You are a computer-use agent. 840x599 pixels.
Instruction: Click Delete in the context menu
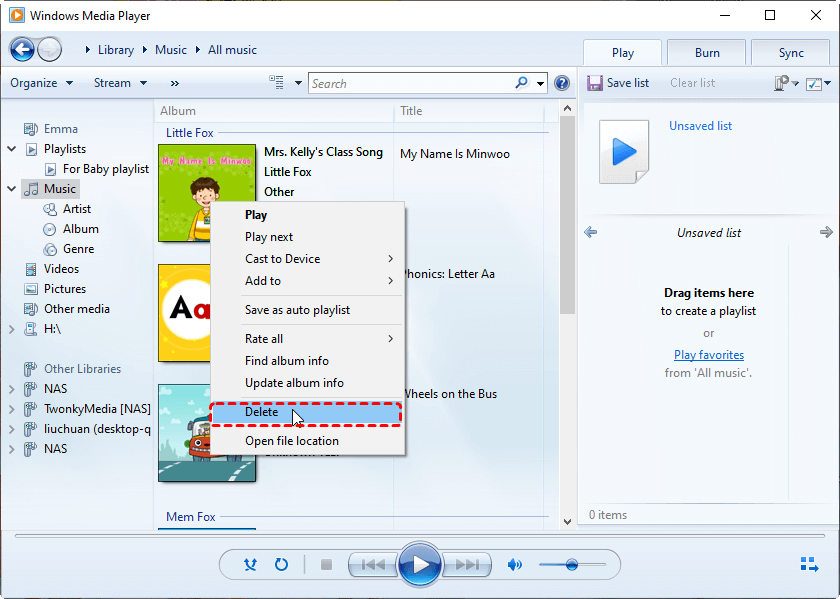[306, 412]
